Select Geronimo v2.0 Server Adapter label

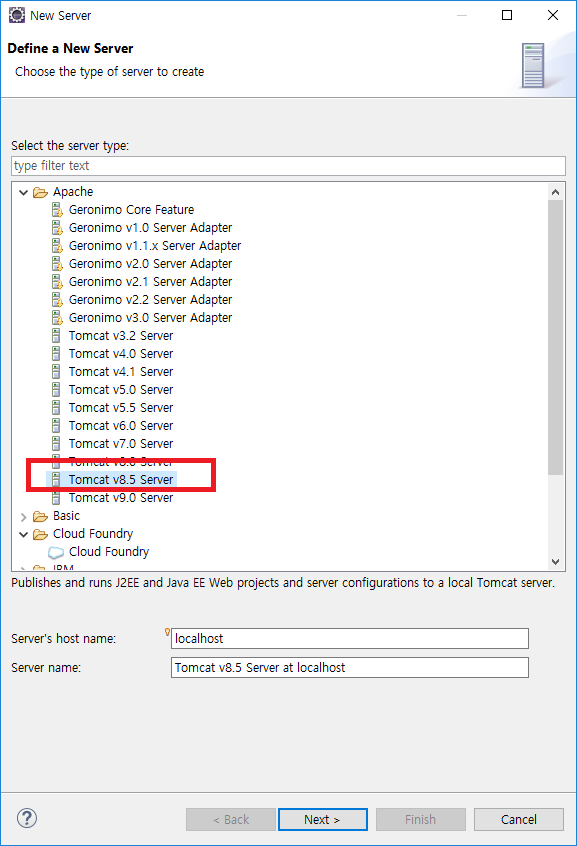[150, 263]
